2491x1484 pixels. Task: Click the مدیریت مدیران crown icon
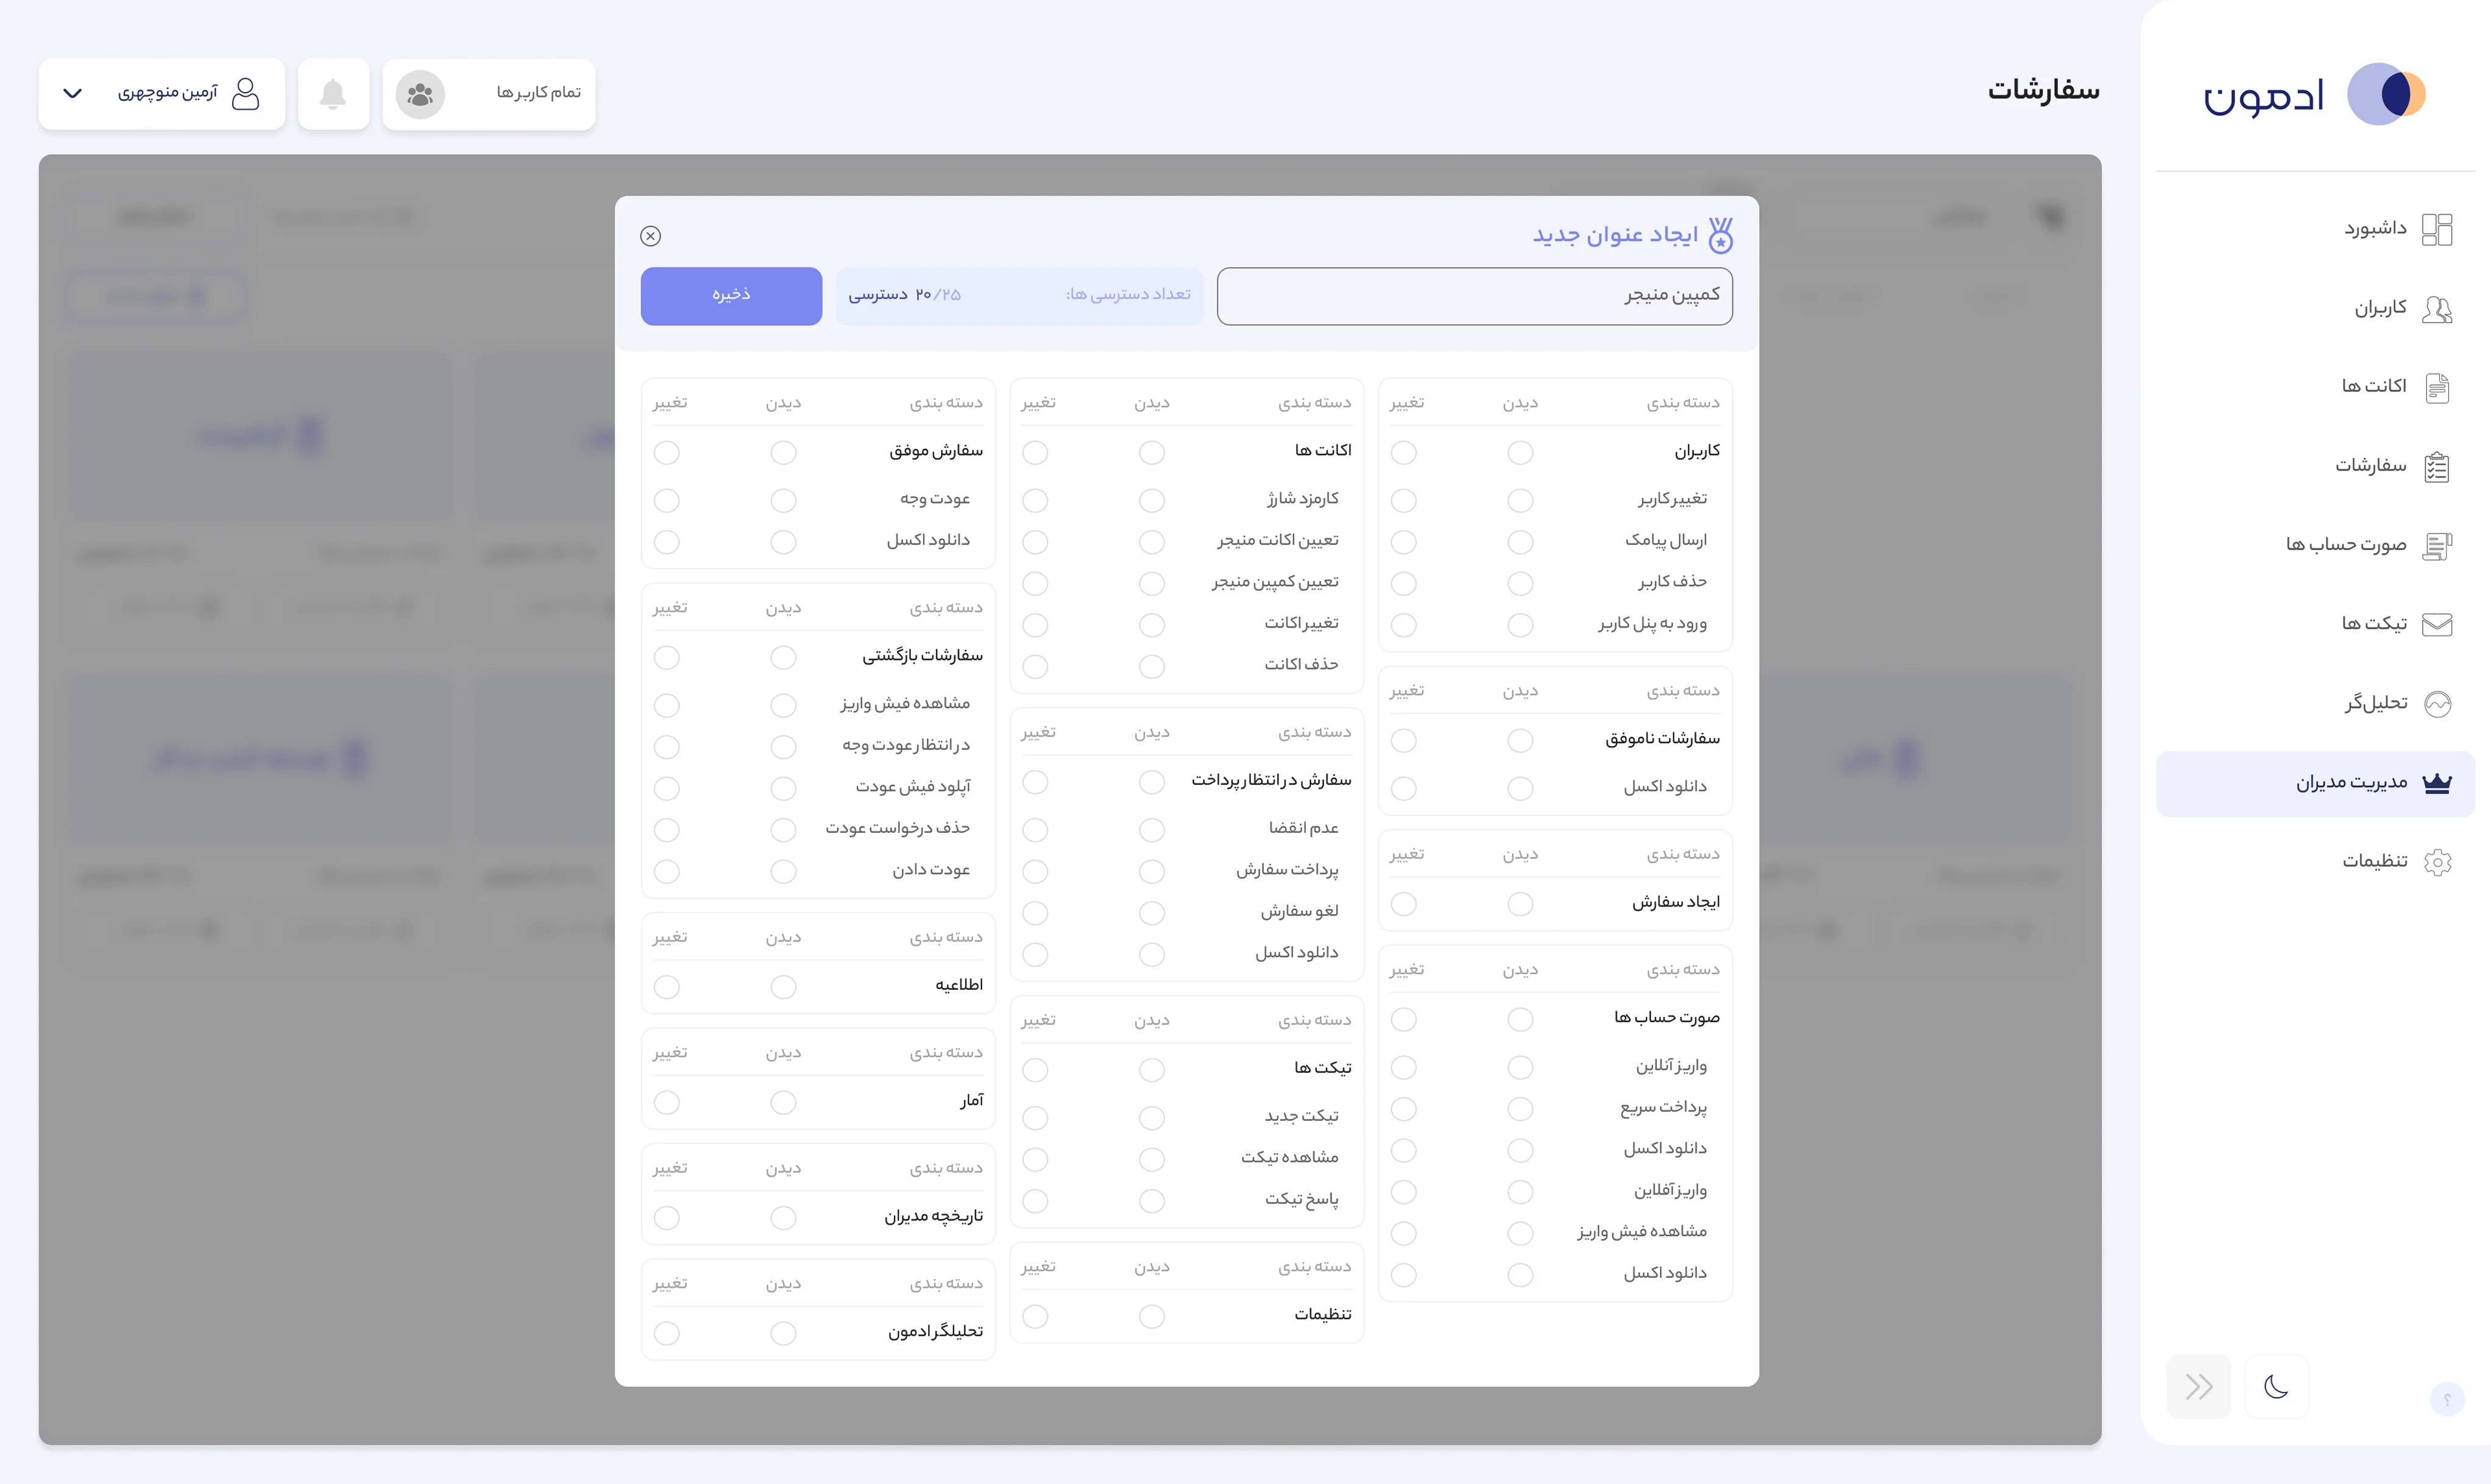point(2437,782)
